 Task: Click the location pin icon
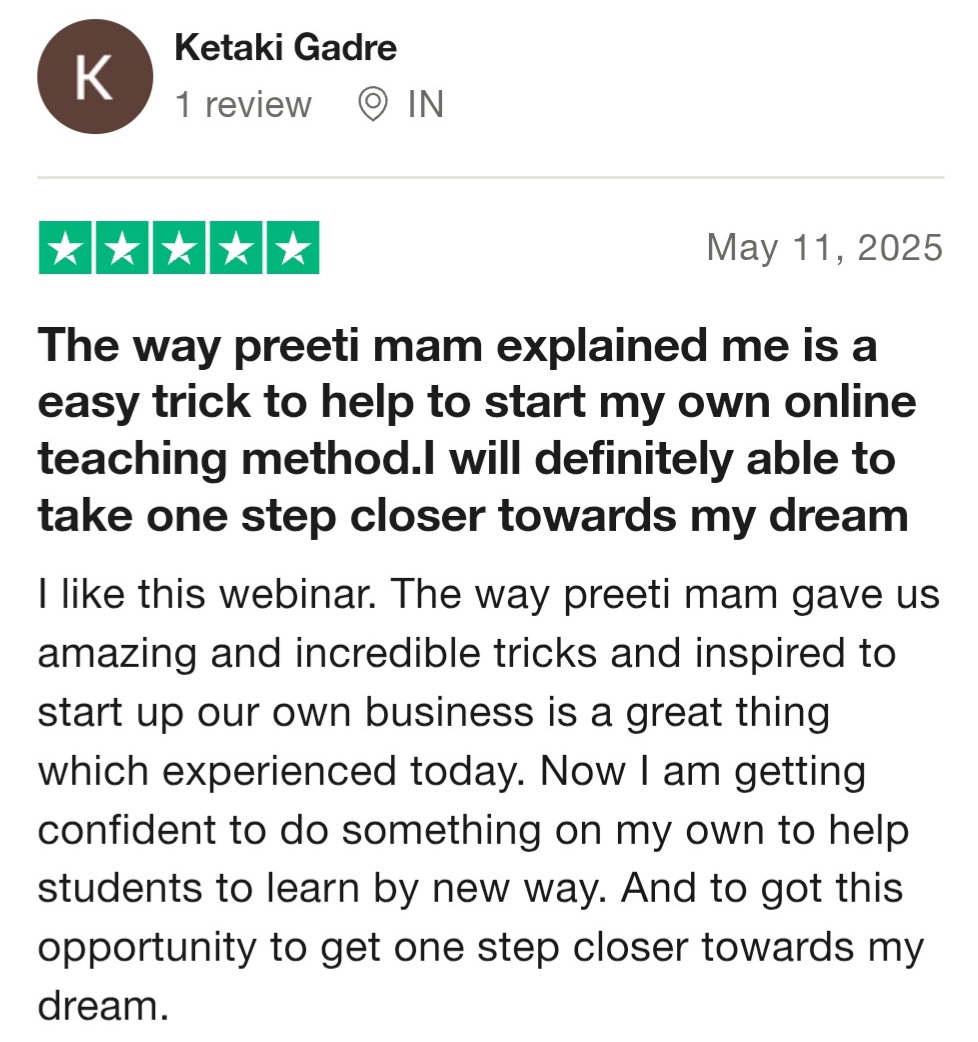[373, 104]
